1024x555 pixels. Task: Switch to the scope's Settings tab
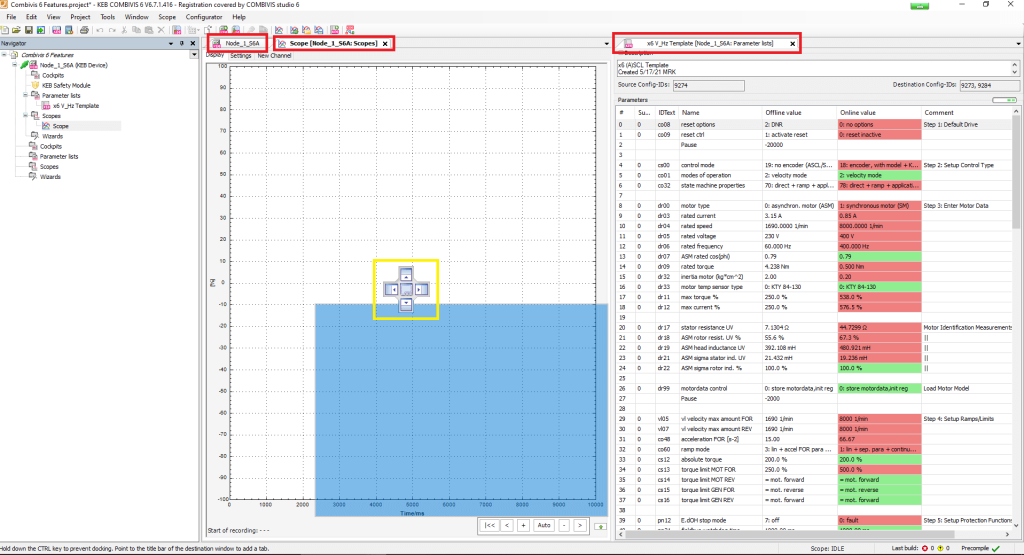[x=240, y=56]
